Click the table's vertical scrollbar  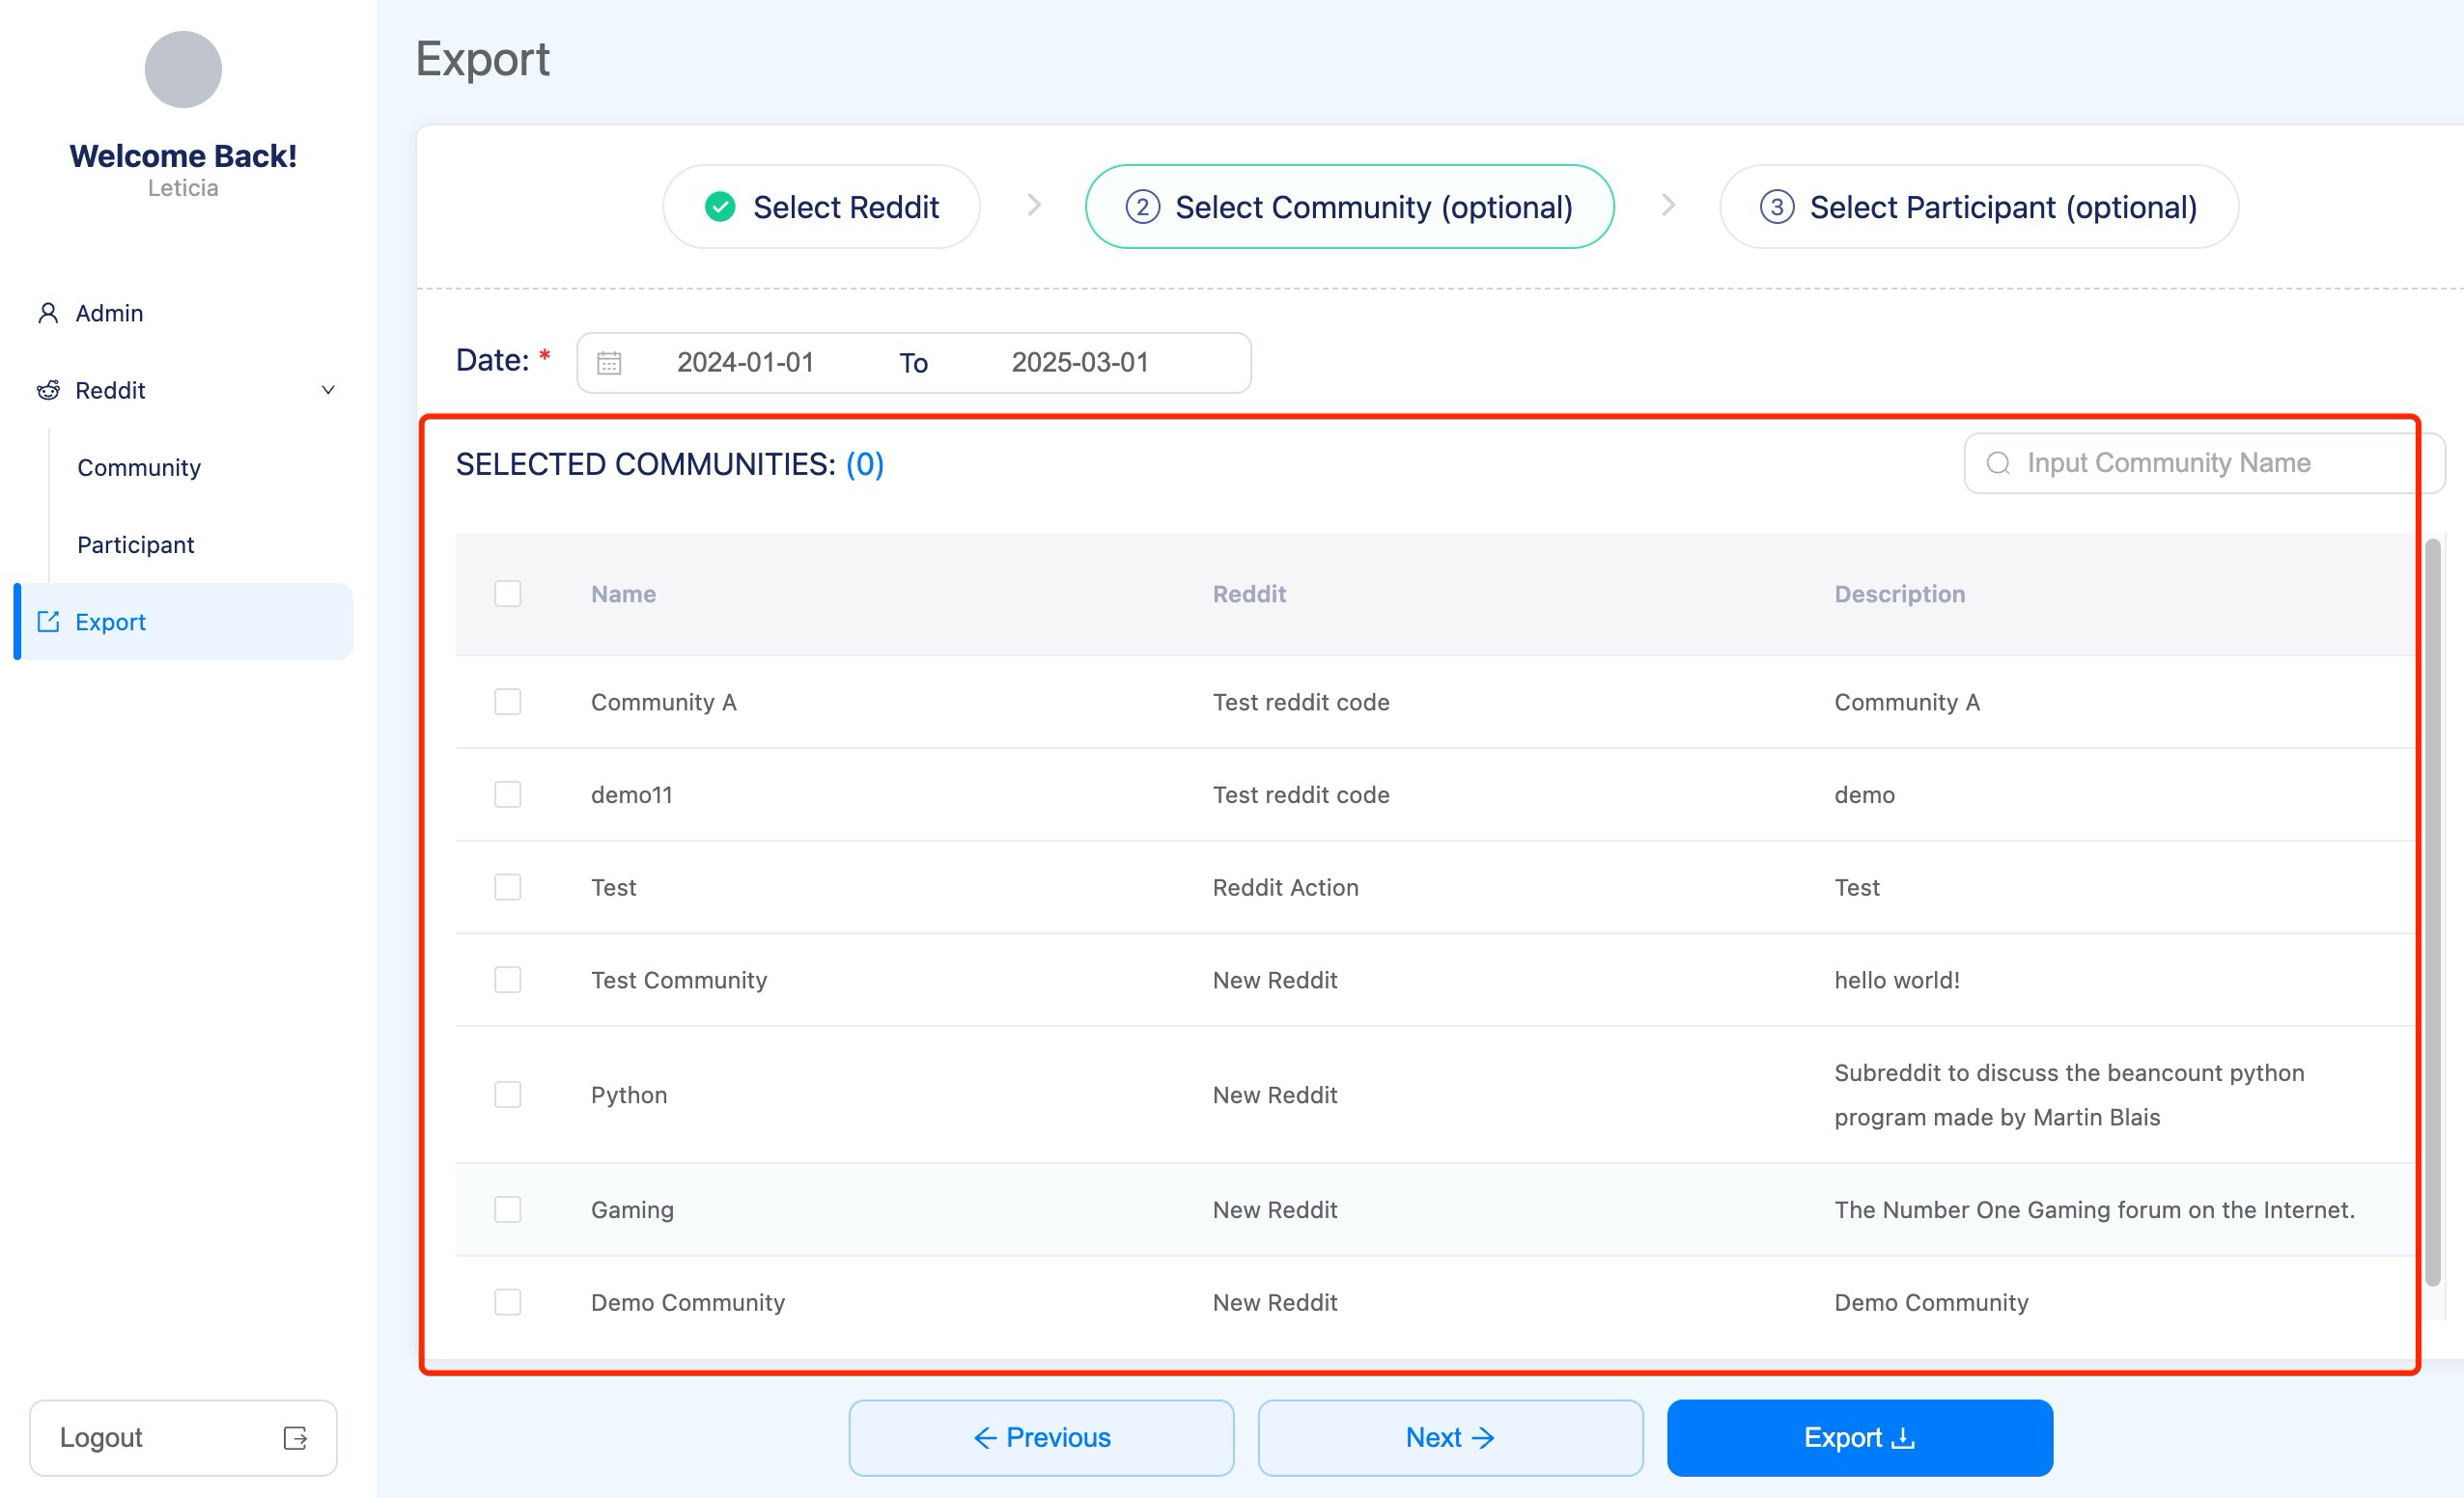tap(2433, 912)
